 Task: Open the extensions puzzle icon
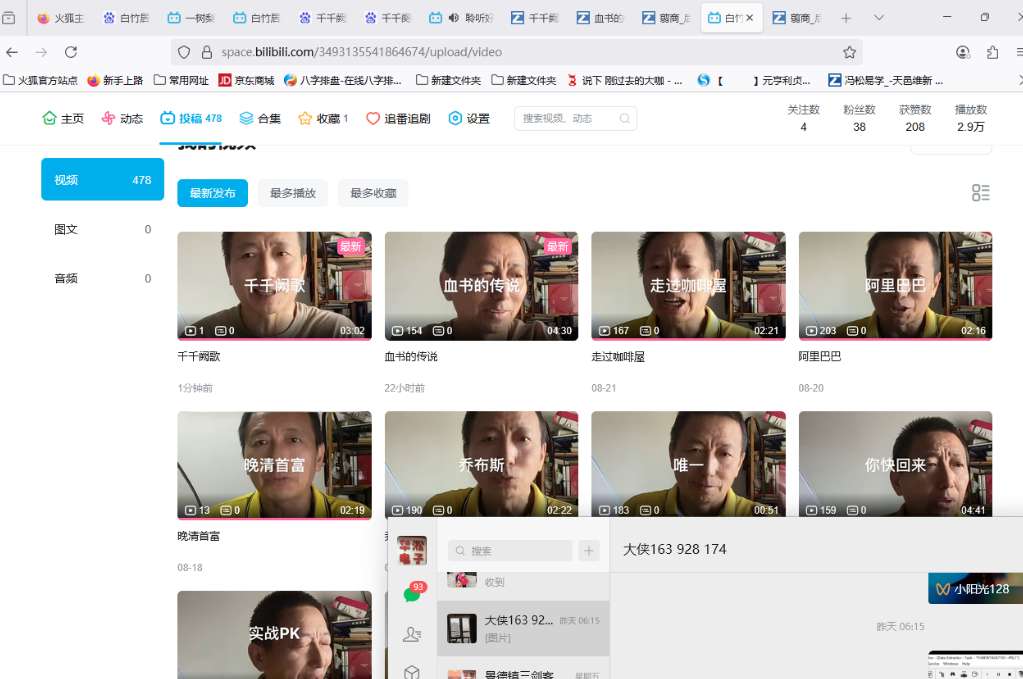coord(992,52)
